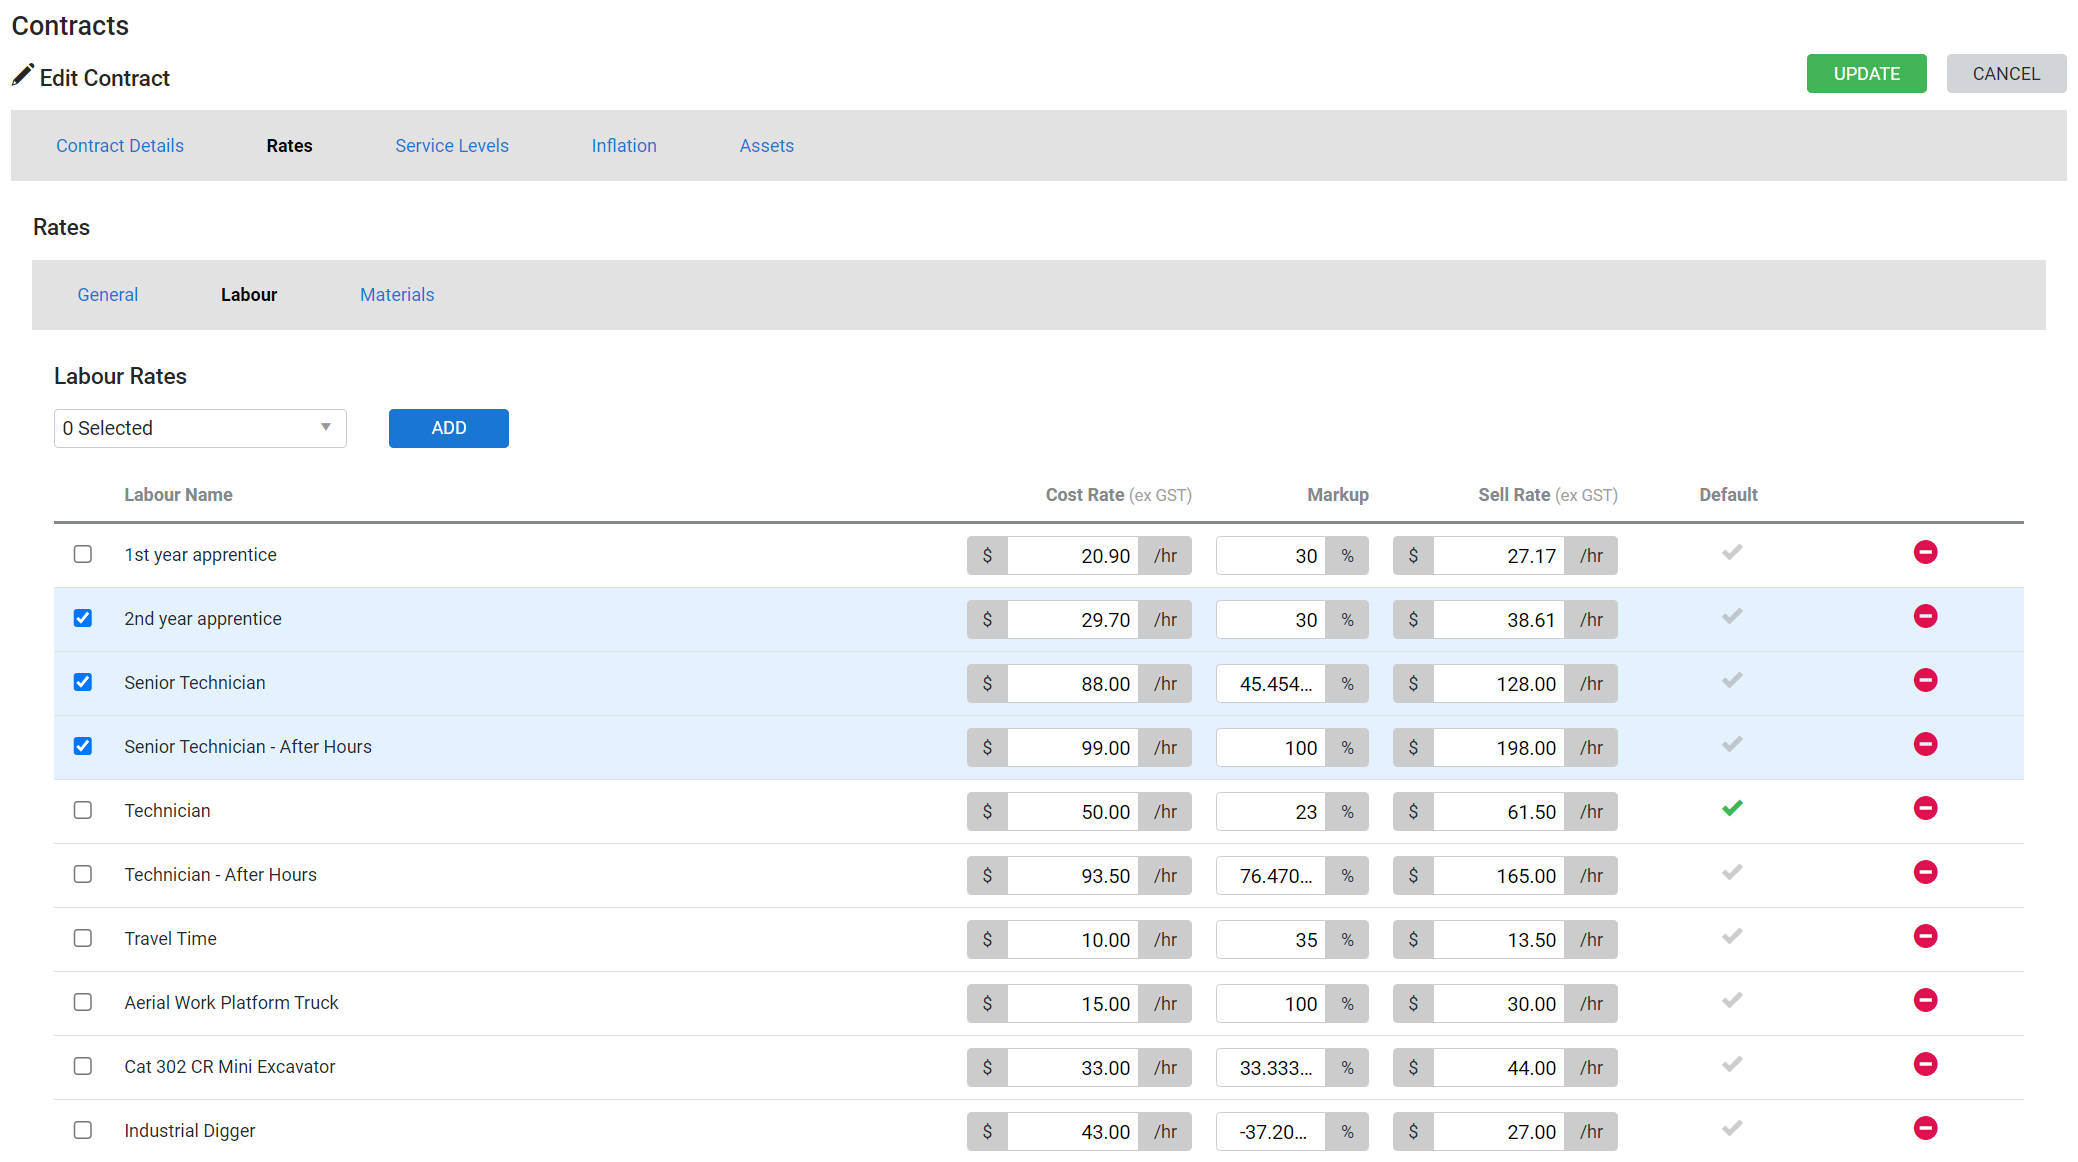
Task: Remove the Cat 302 CR Mini Excavator rate
Action: click(1925, 1064)
